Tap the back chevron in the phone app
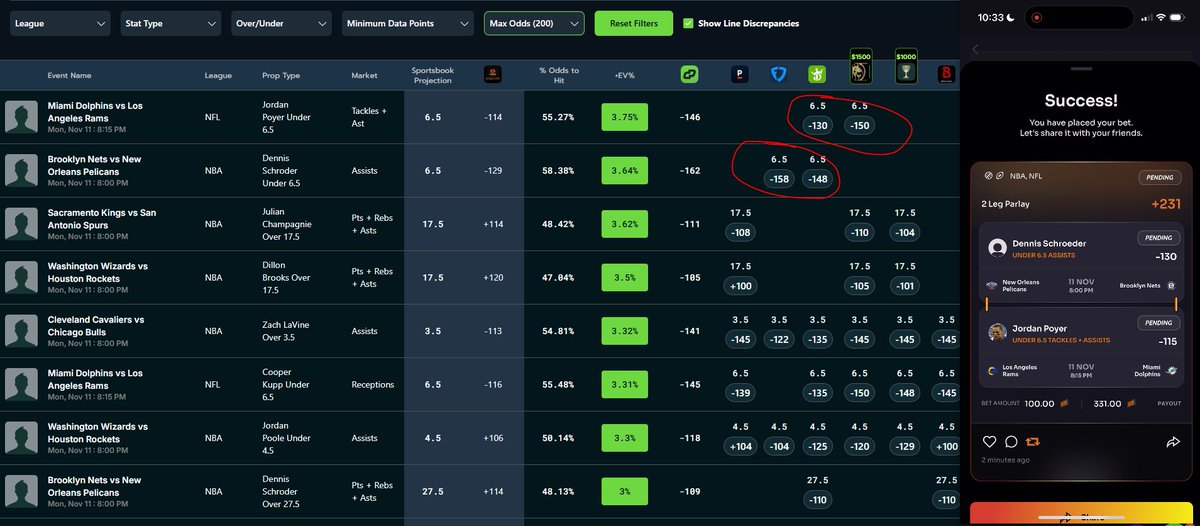 [x=975, y=49]
